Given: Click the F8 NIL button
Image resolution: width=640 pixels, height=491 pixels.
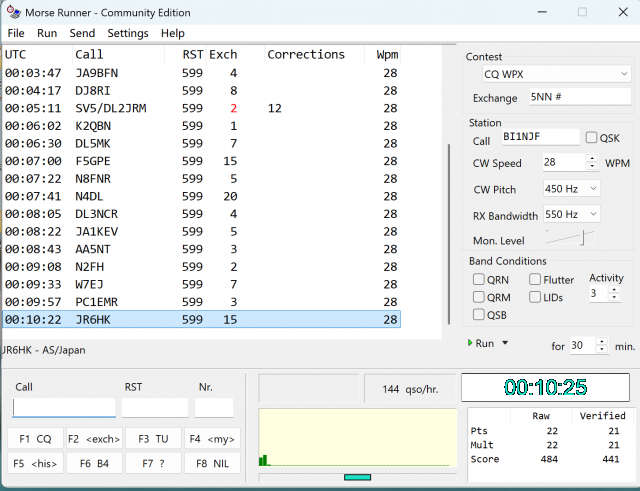Looking at the screenshot, I should (212, 463).
